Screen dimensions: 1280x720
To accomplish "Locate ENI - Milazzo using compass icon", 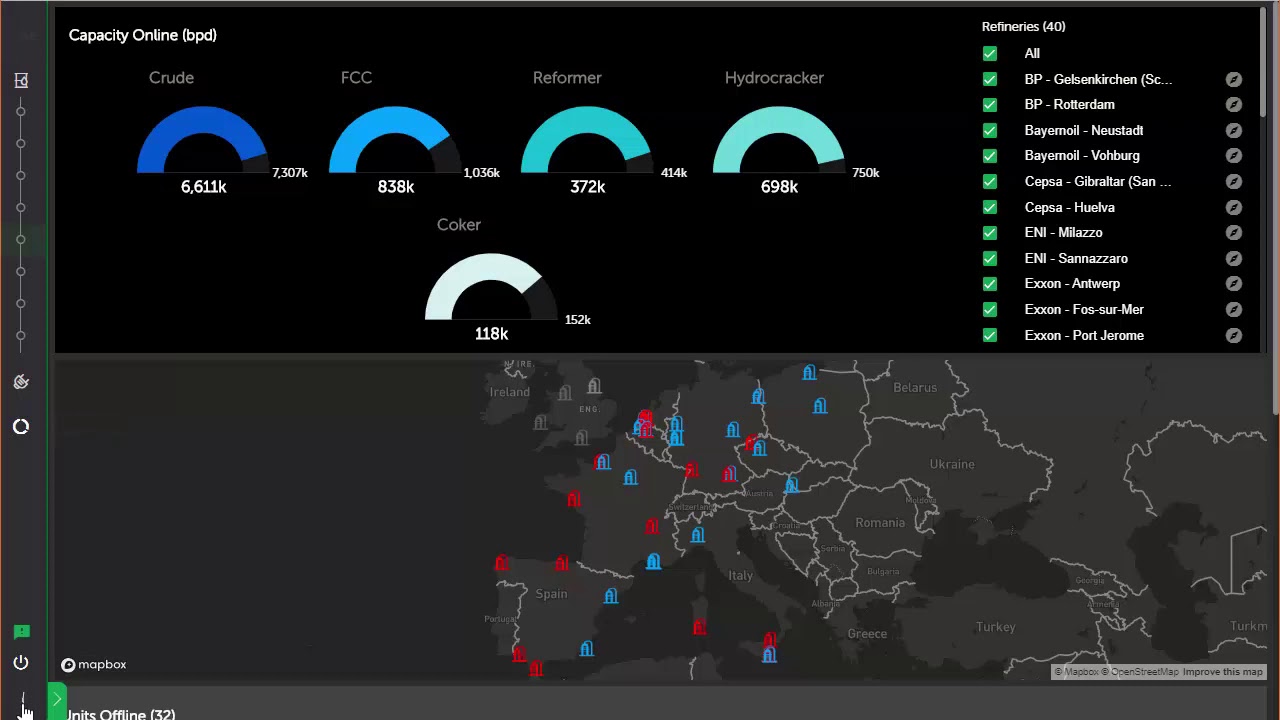I will point(1234,232).
